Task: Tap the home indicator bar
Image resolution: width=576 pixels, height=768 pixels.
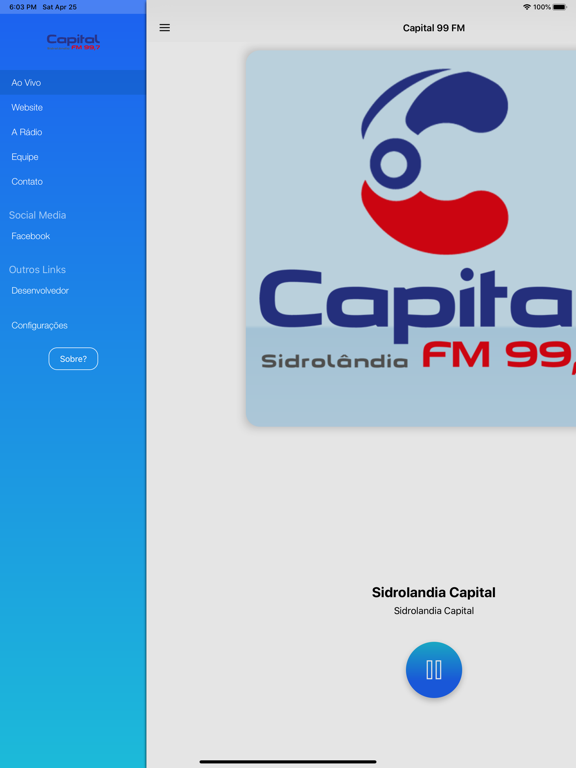Action: pos(288,762)
